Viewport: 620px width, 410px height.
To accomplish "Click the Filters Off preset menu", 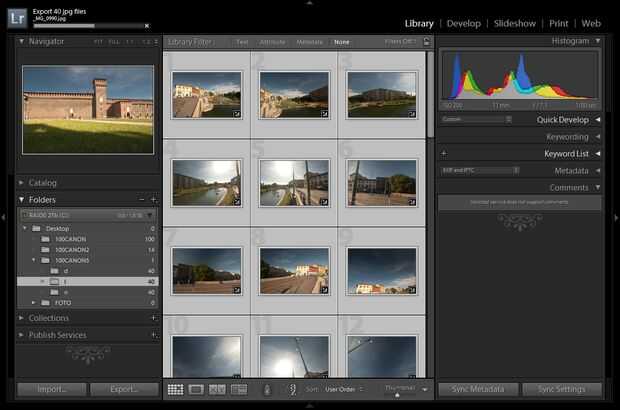I will (400, 41).
